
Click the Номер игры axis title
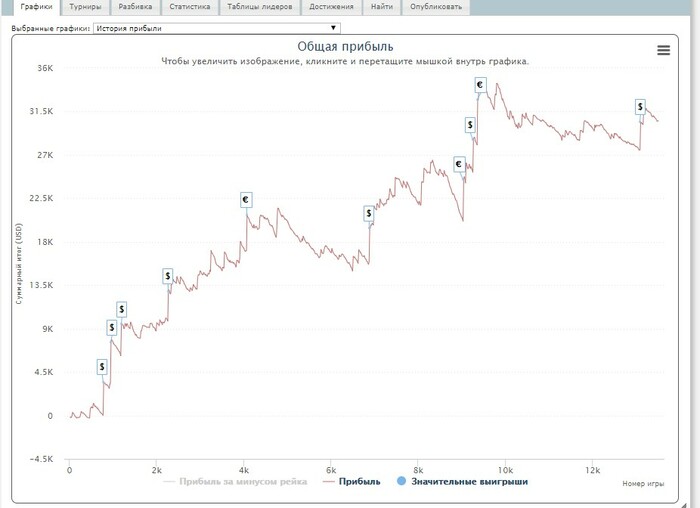[643, 483]
